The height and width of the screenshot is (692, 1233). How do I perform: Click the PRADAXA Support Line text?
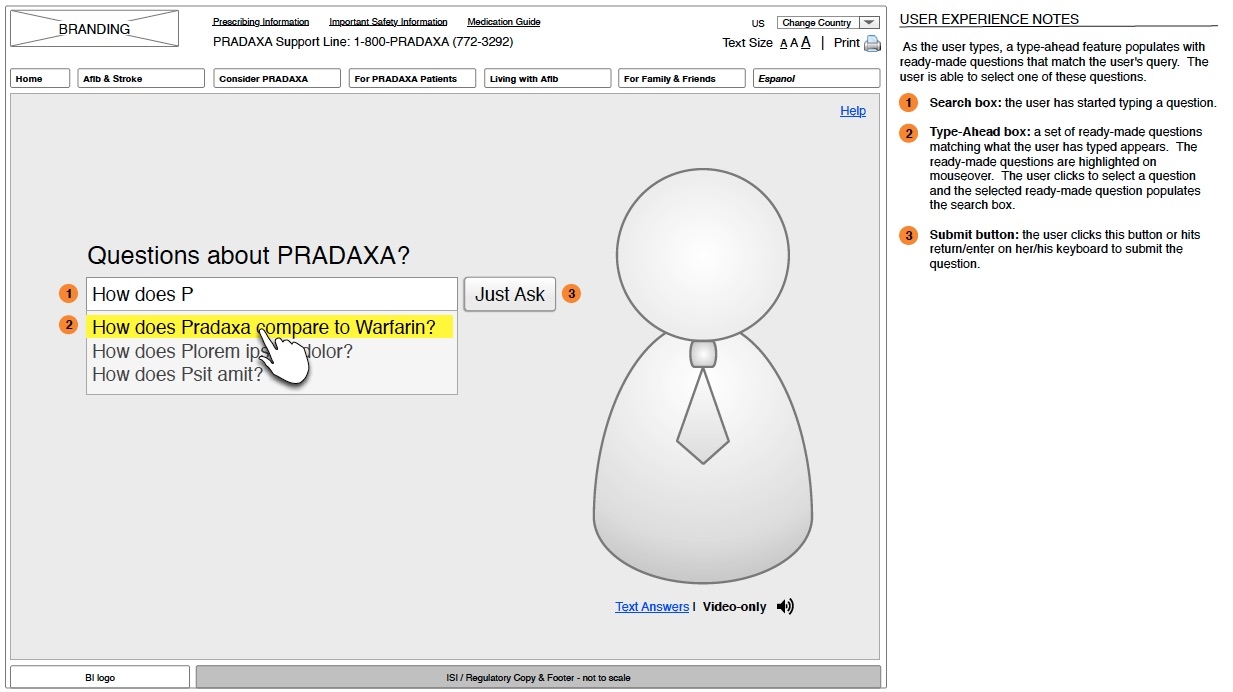[x=363, y=42]
